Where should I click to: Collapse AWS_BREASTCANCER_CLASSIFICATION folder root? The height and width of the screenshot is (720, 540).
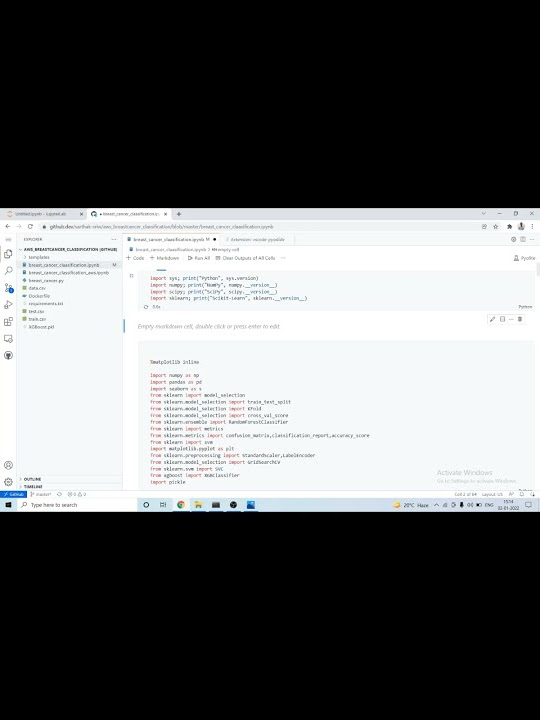coord(68,249)
